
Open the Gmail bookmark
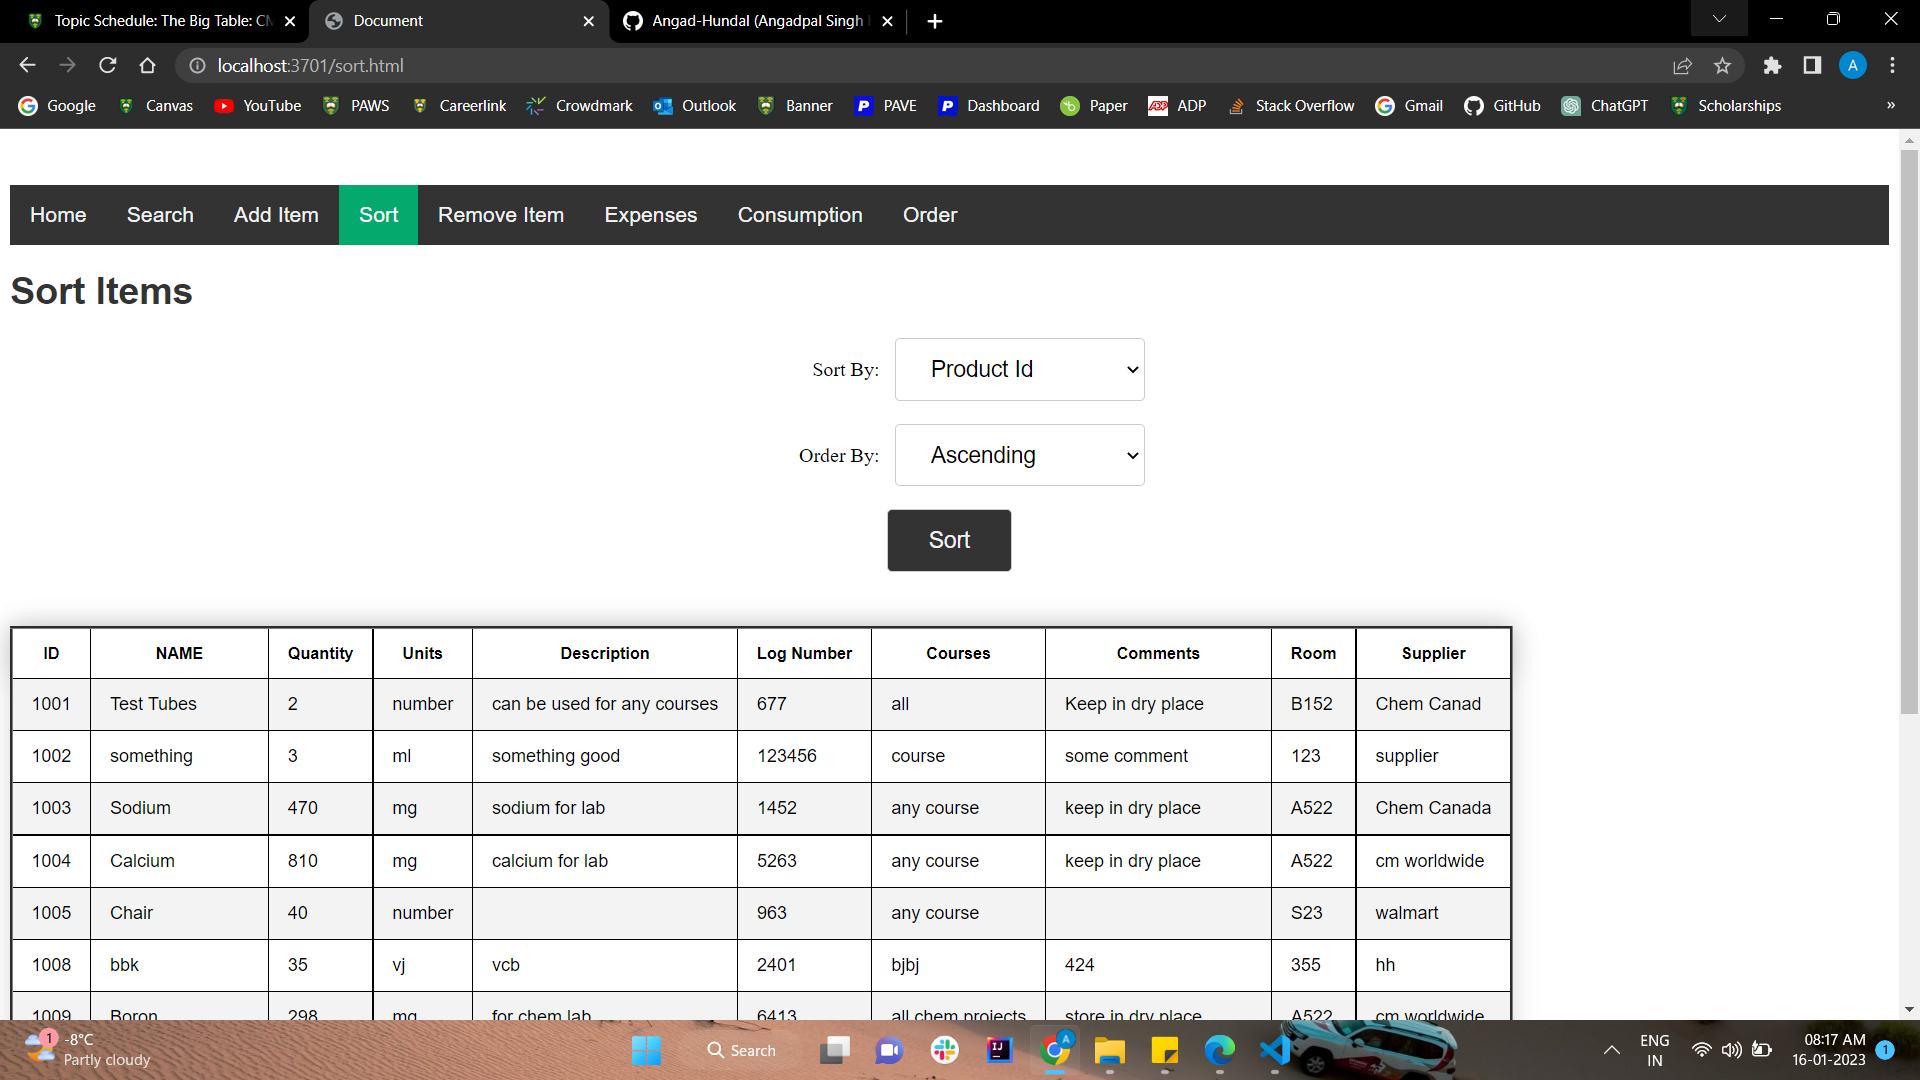point(1408,105)
